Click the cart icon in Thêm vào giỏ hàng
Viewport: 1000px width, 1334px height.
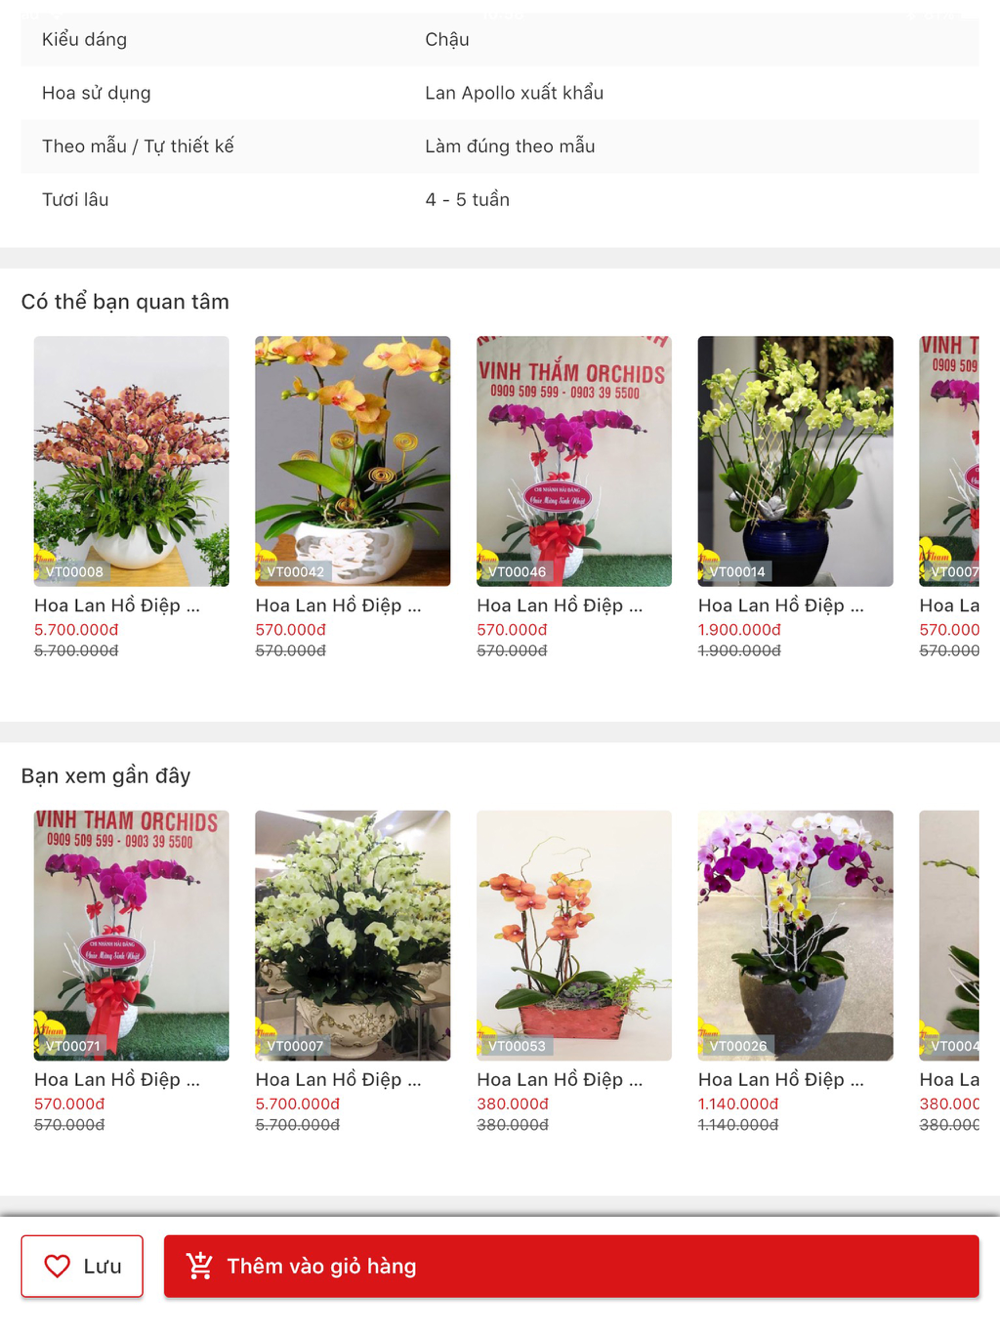point(199,1266)
